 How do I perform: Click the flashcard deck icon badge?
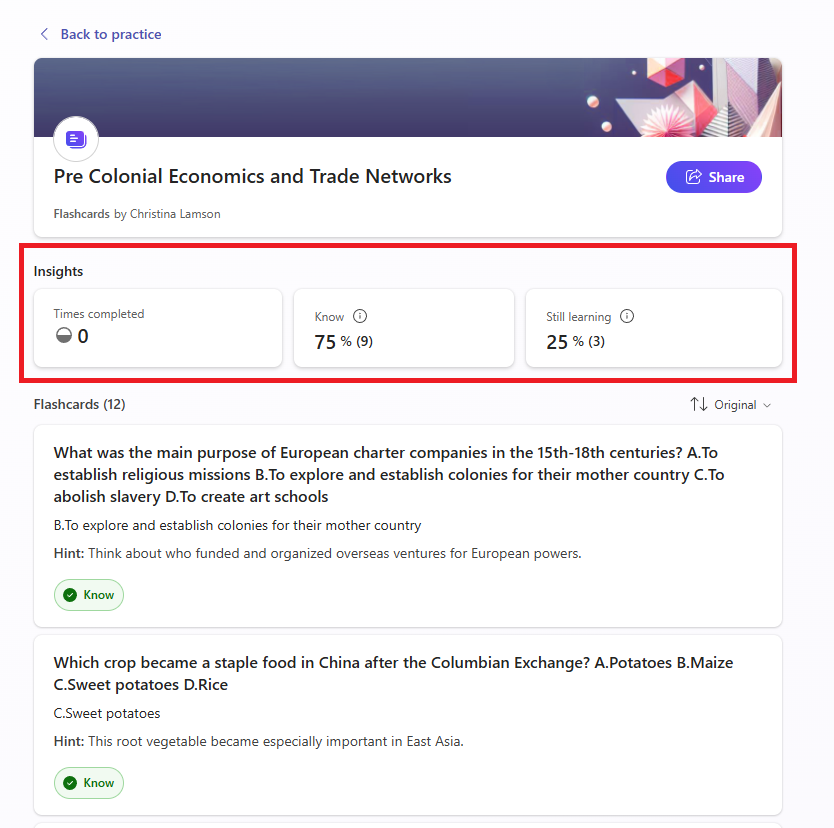76,139
